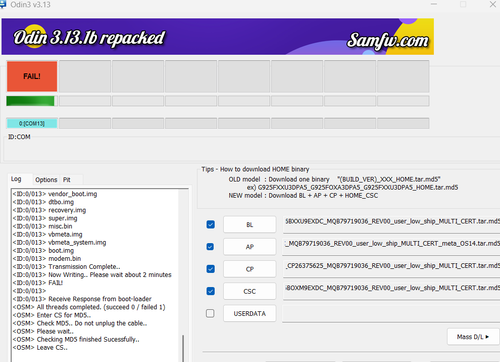Click the 'OLD model : Download one binary' tip
500x362 pixels.
pyautogui.click(x=279, y=179)
